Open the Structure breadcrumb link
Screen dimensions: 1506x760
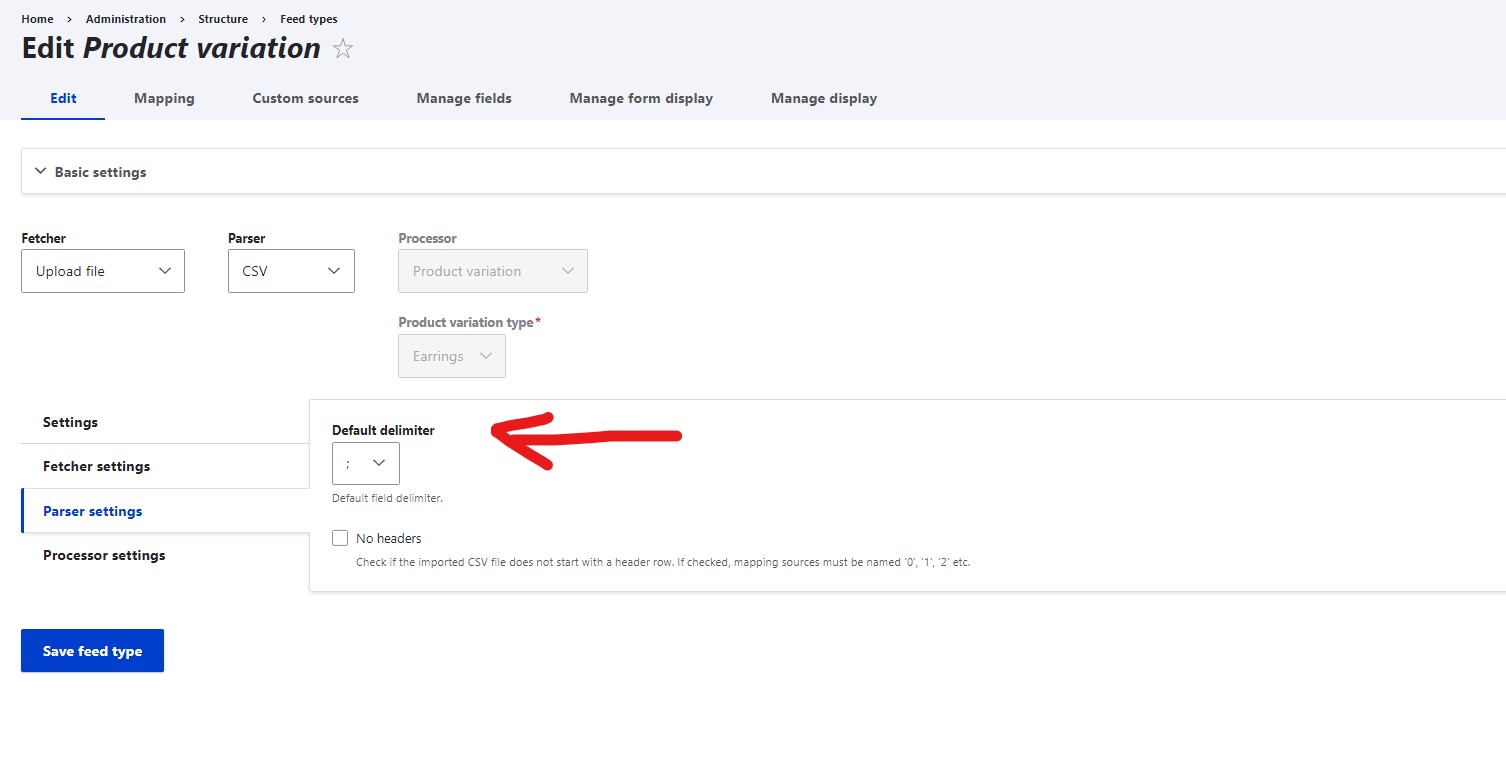tap(223, 19)
